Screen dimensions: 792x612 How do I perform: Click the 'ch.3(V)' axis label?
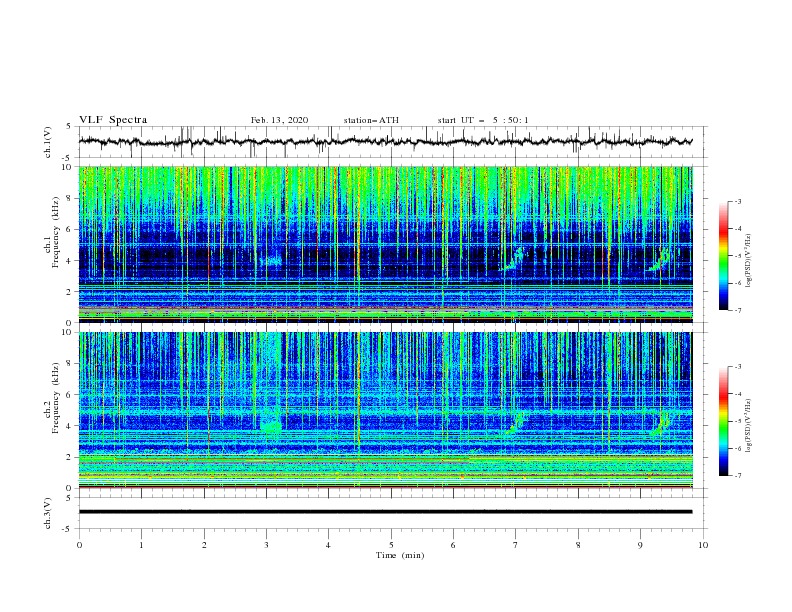[48, 513]
